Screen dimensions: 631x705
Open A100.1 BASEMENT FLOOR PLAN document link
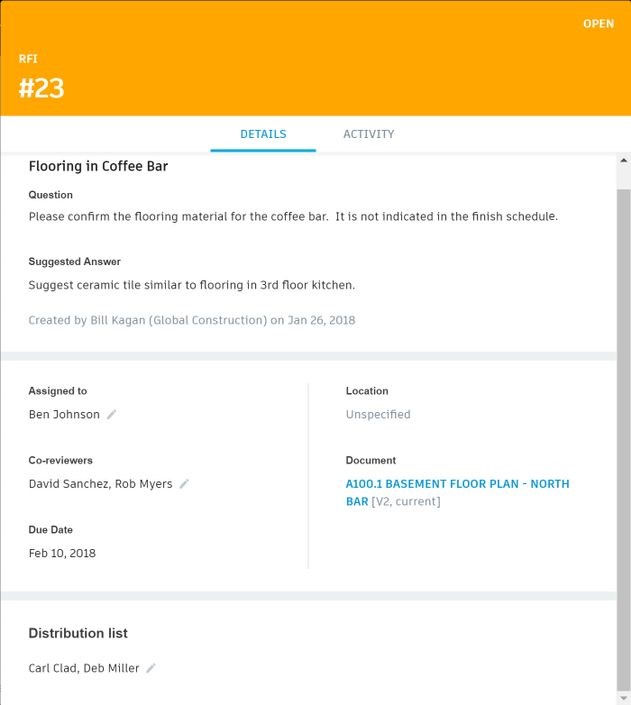click(x=457, y=492)
